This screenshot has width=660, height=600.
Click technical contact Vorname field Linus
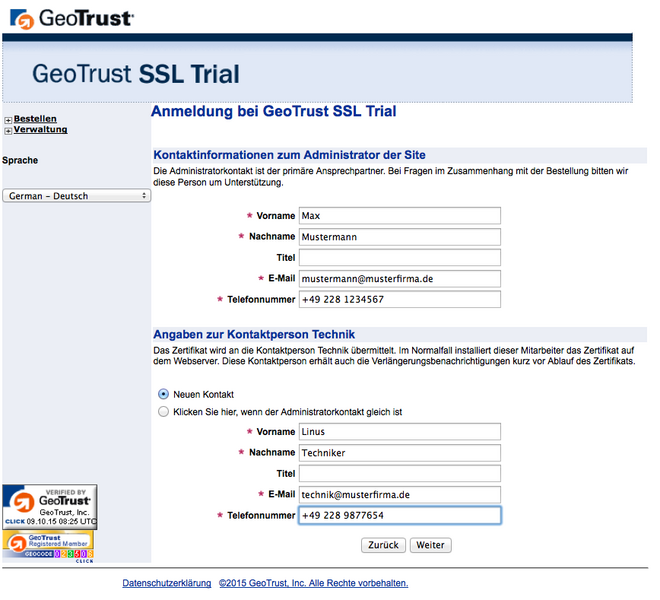399,432
